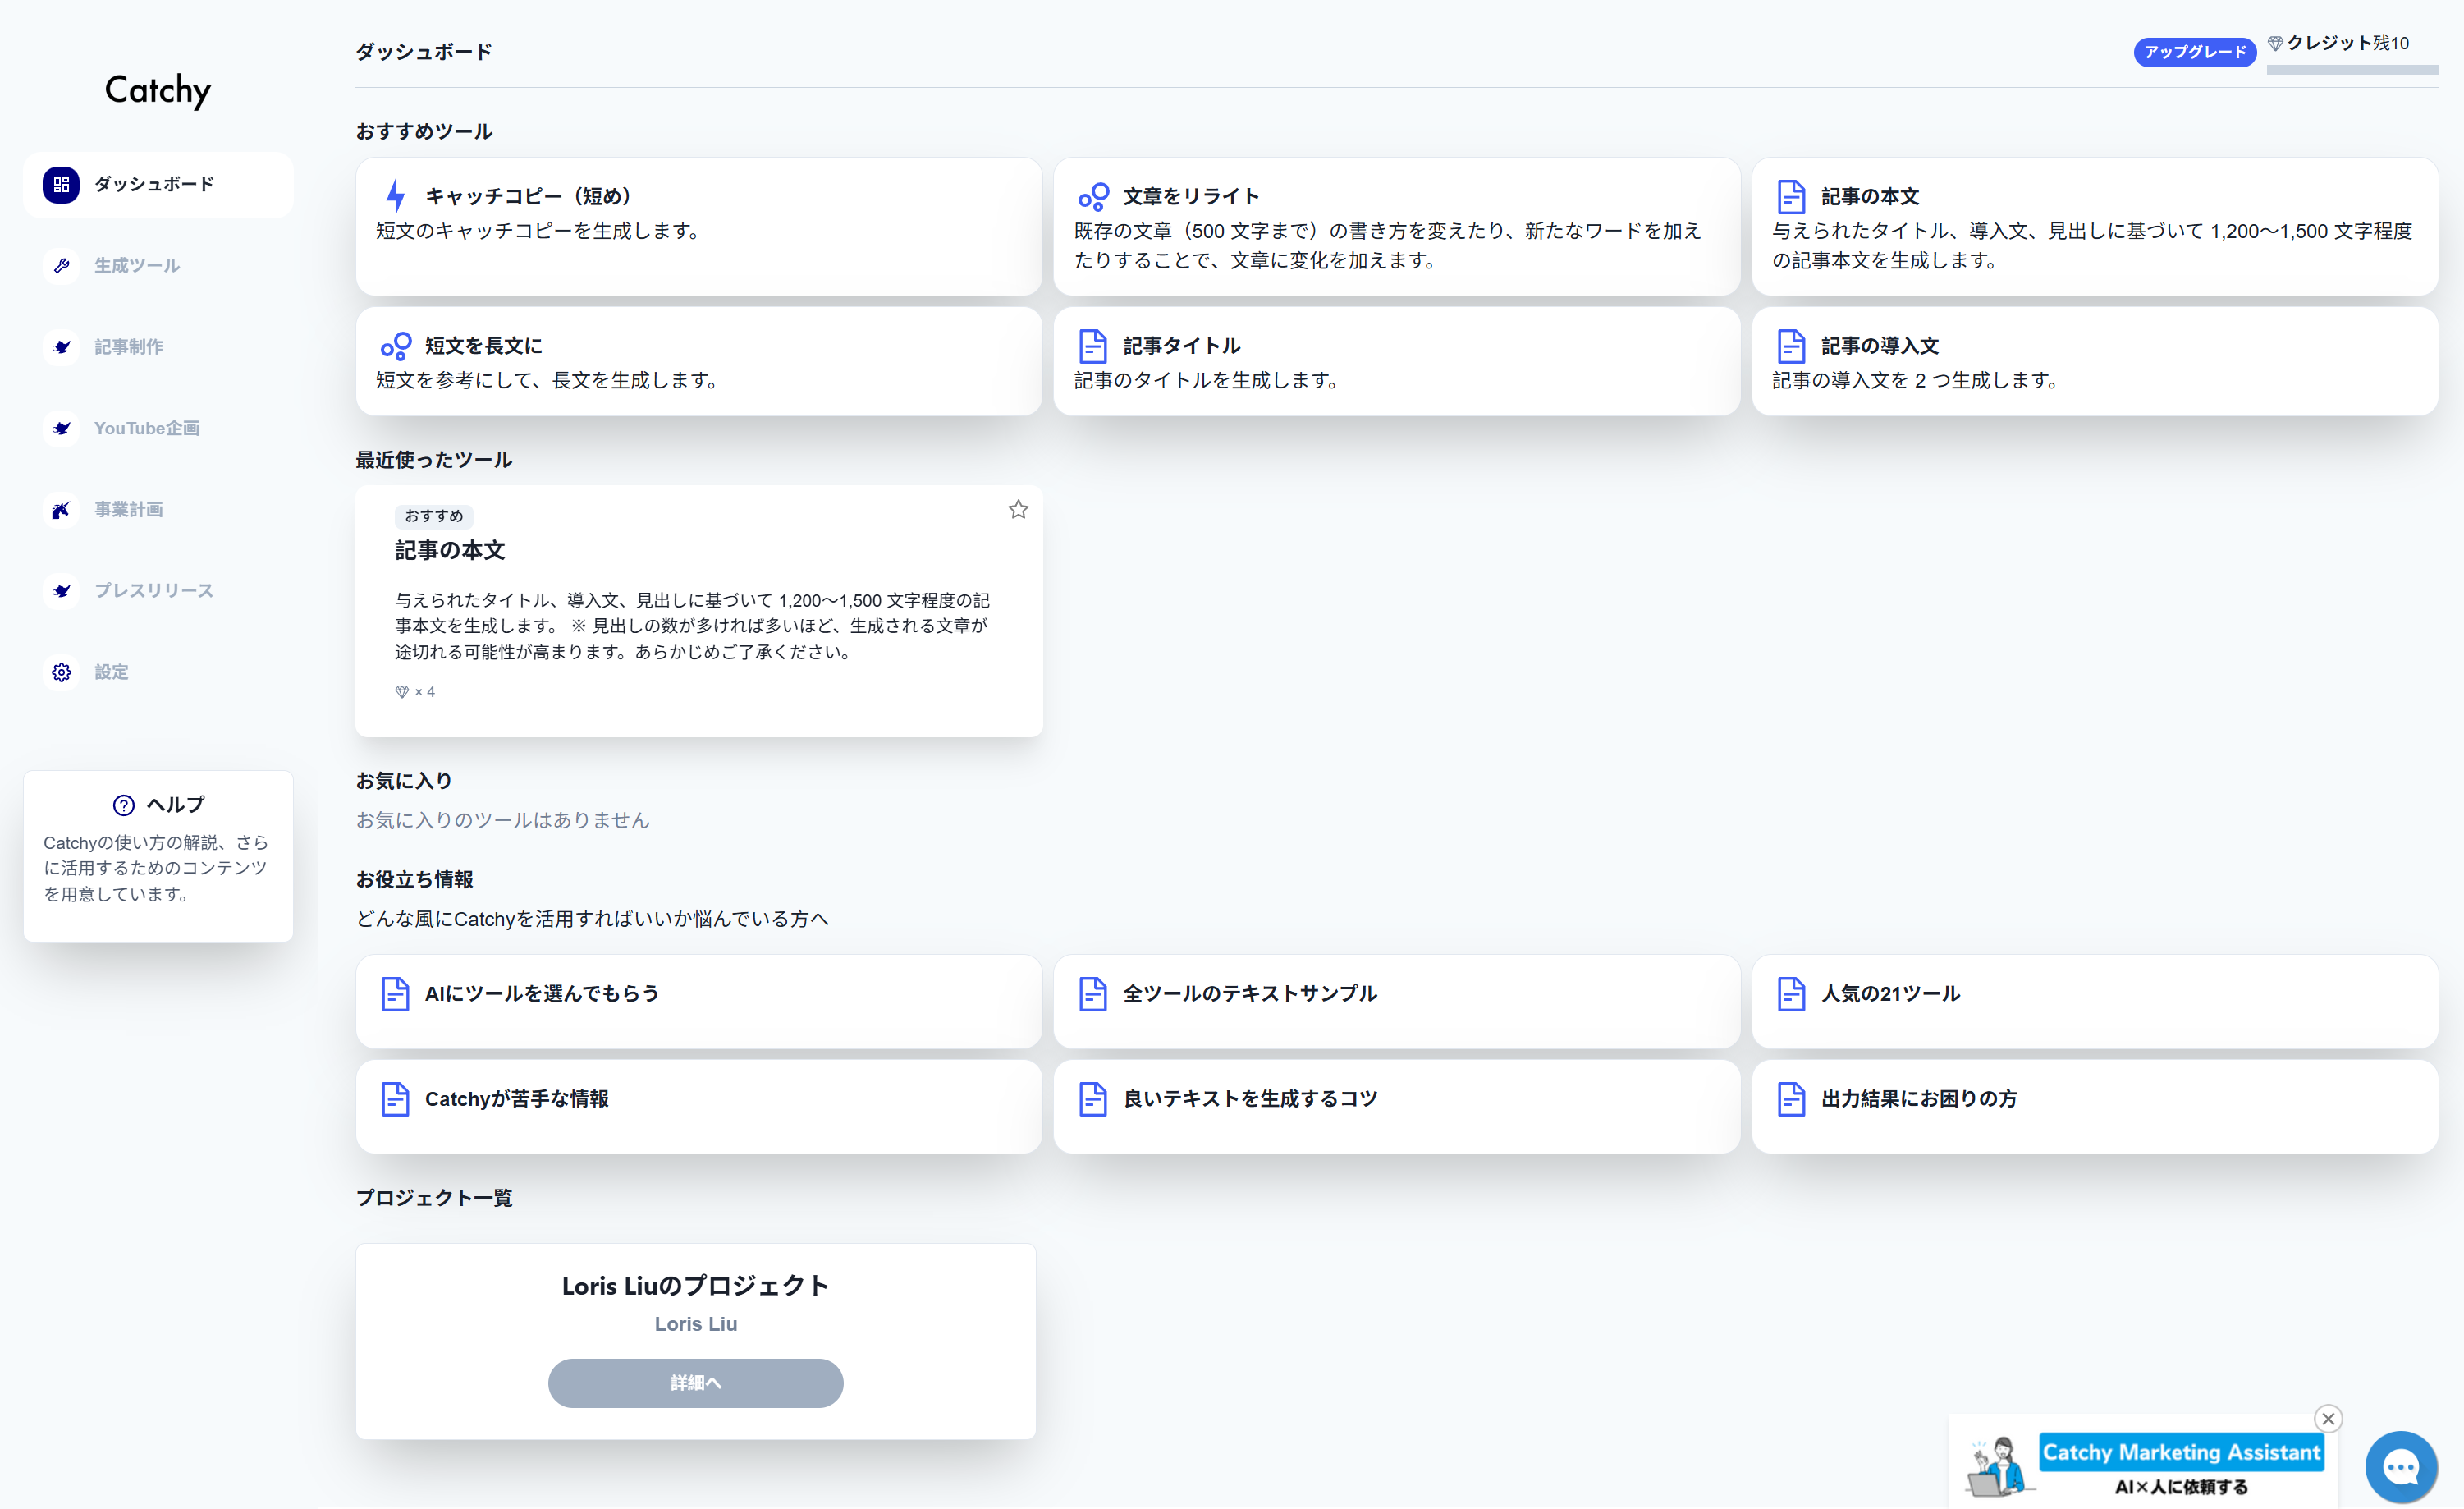
Task: Close the Catchy Marketing Assistant banner
Action: pyautogui.click(x=2328, y=1418)
